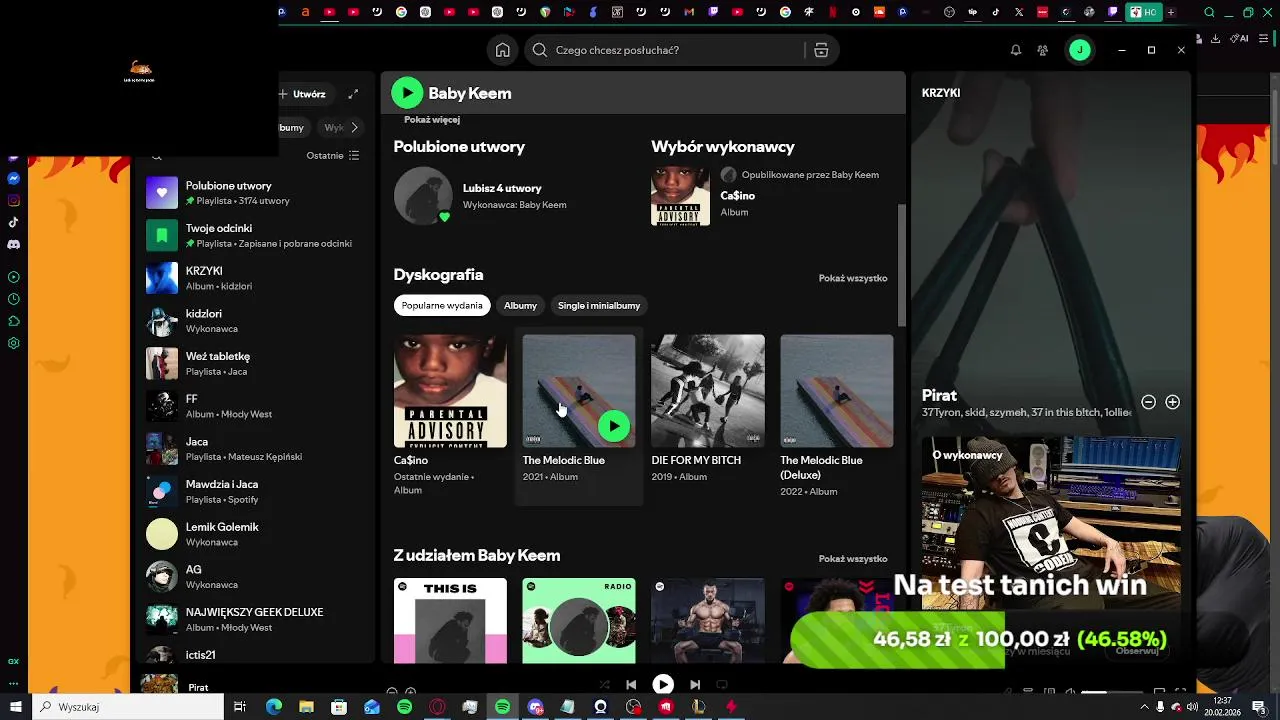Screen dimensions: 1280x720
Task: Open 'Mawdzia i Jaca' playlist
Action: click(x=255, y=492)
